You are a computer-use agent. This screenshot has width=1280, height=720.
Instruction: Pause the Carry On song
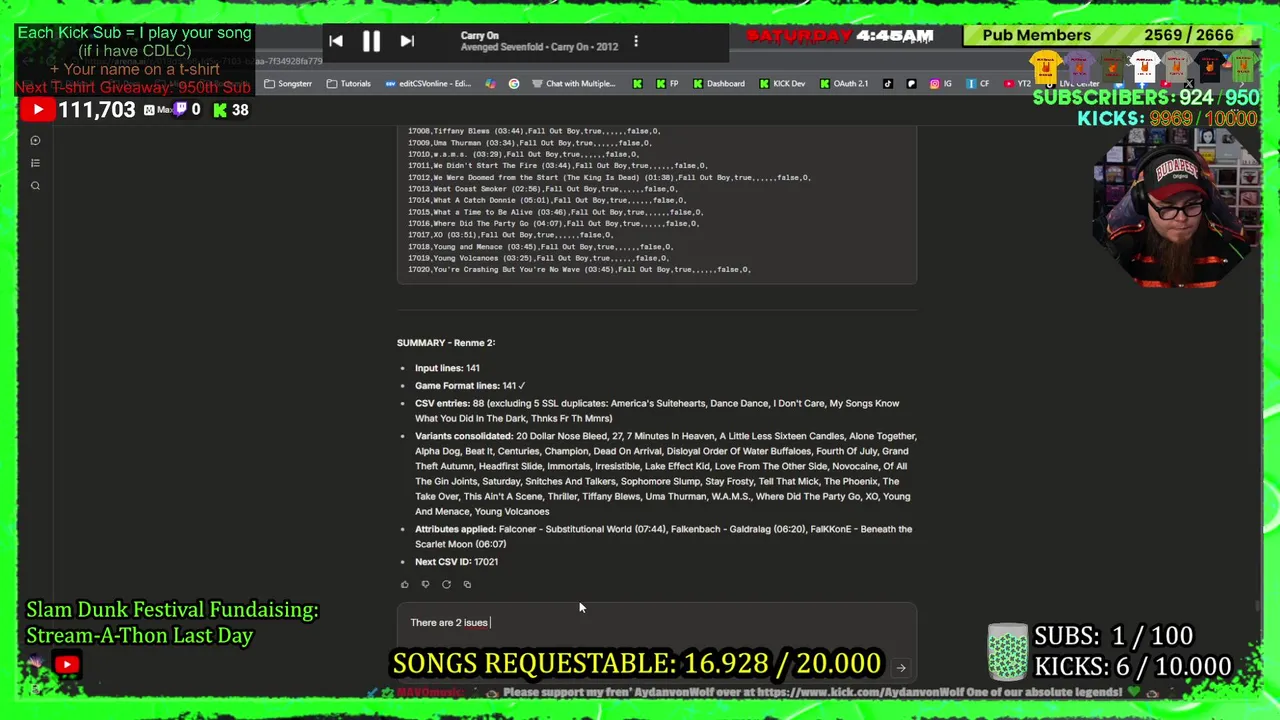click(x=371, y=41)
